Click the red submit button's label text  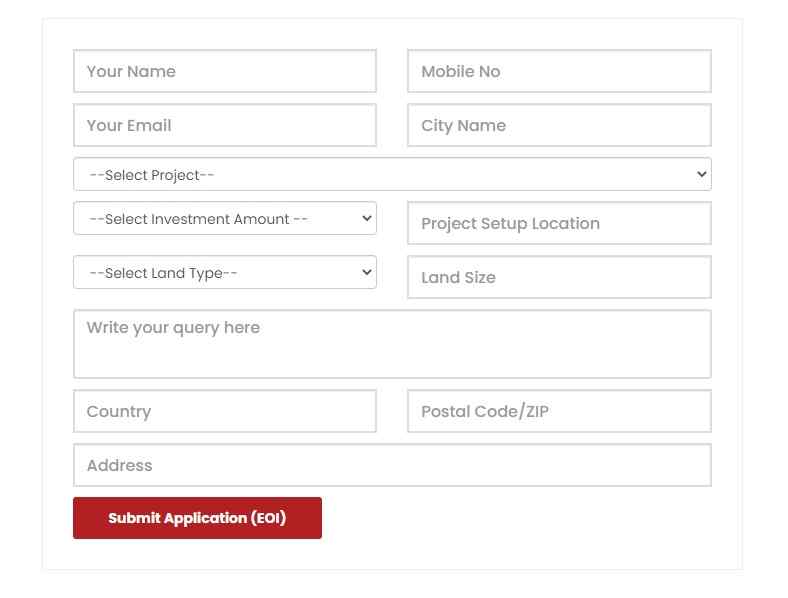[x=197, y=518]
